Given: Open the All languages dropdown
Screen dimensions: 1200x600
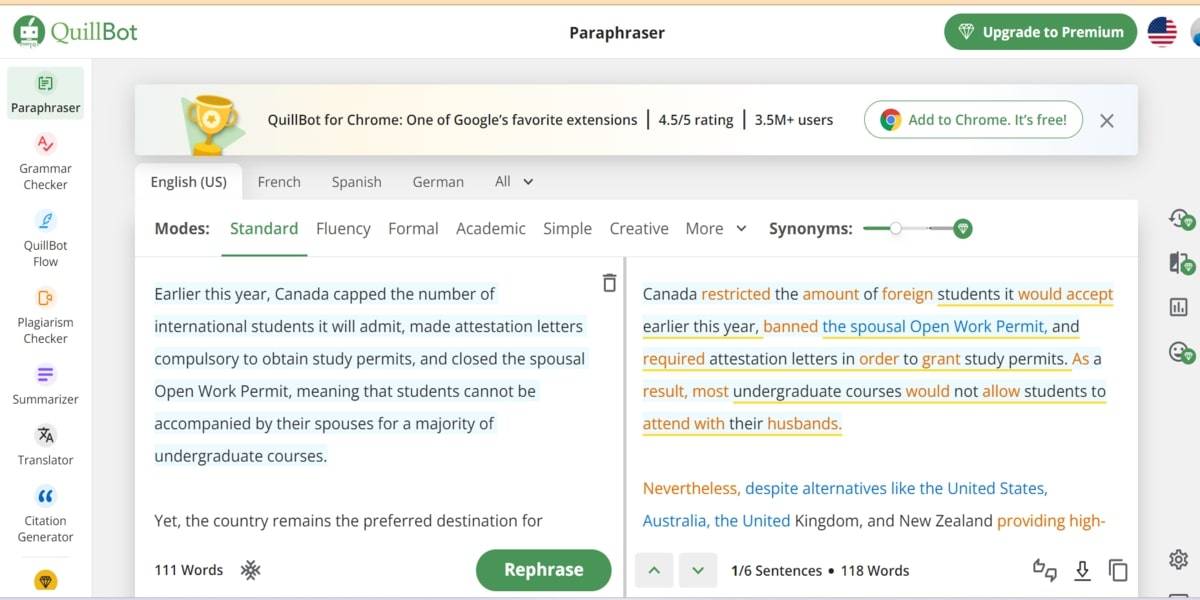Looking at the screenshot, I should pos(512,181).
